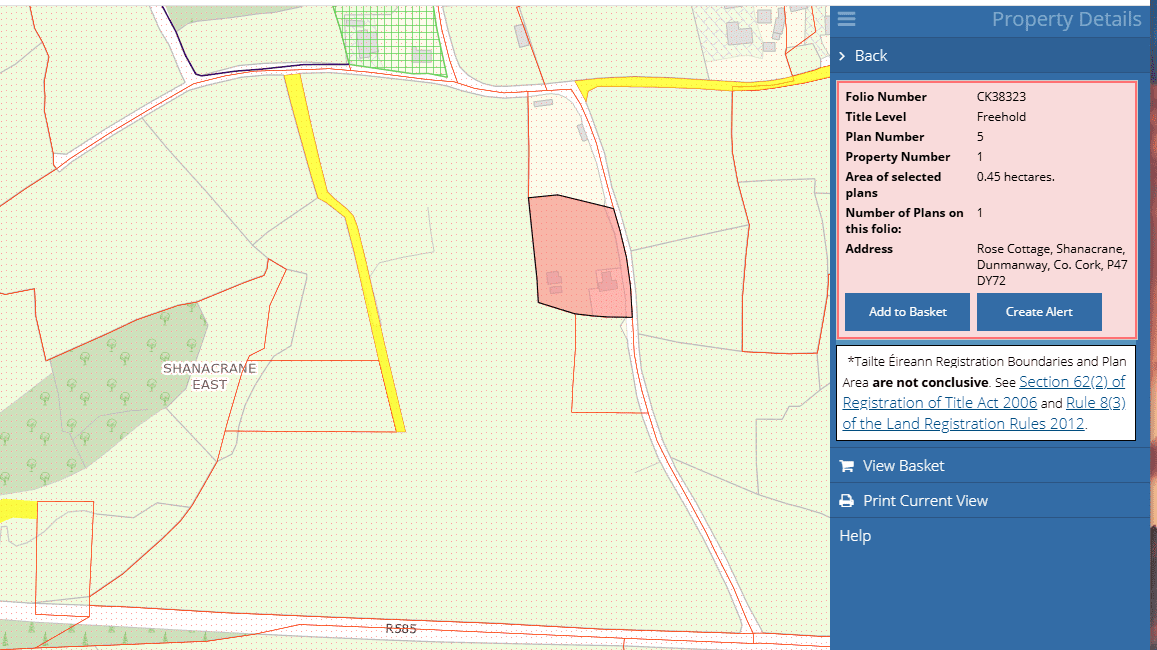The image size is (1157, 650).
Task: Click the printer icon for Print Current View
Action: [x=846, y=501]
